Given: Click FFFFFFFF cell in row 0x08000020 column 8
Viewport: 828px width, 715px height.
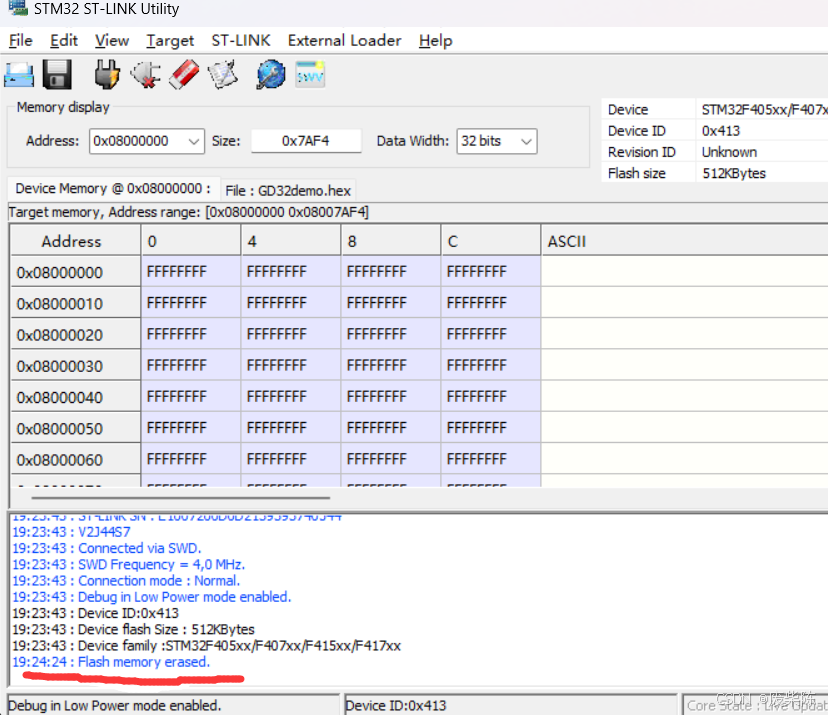Looking at the screenshot, I should pyautogui.click(x=391, y=334).
